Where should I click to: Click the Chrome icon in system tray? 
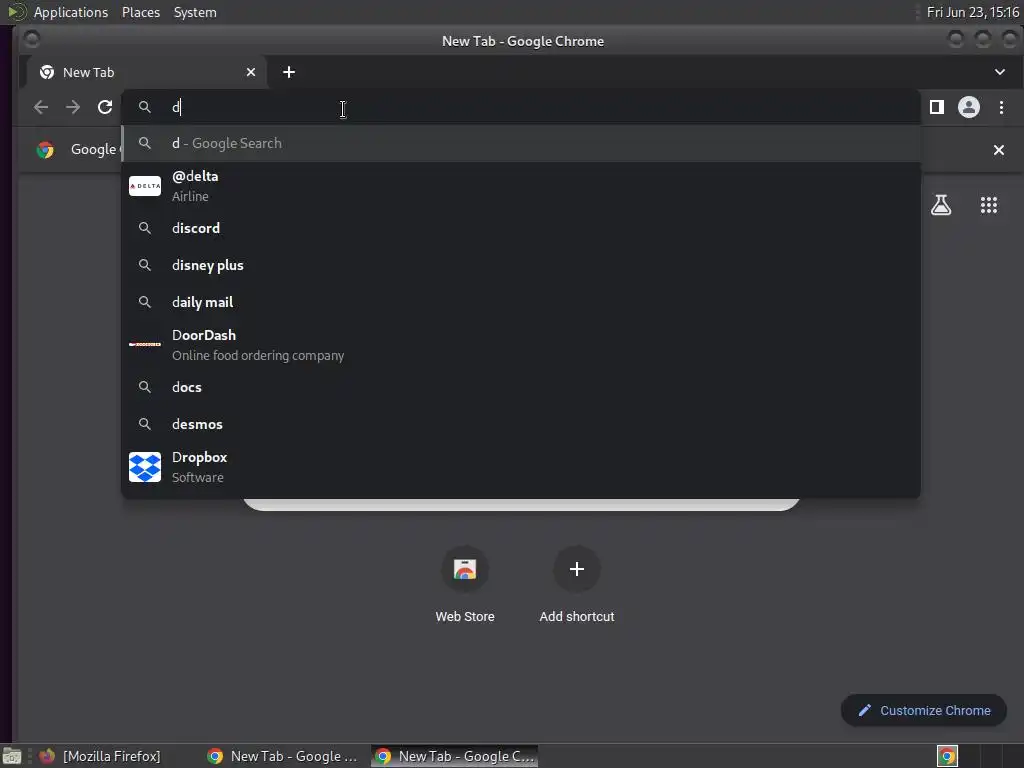[947, 756]
